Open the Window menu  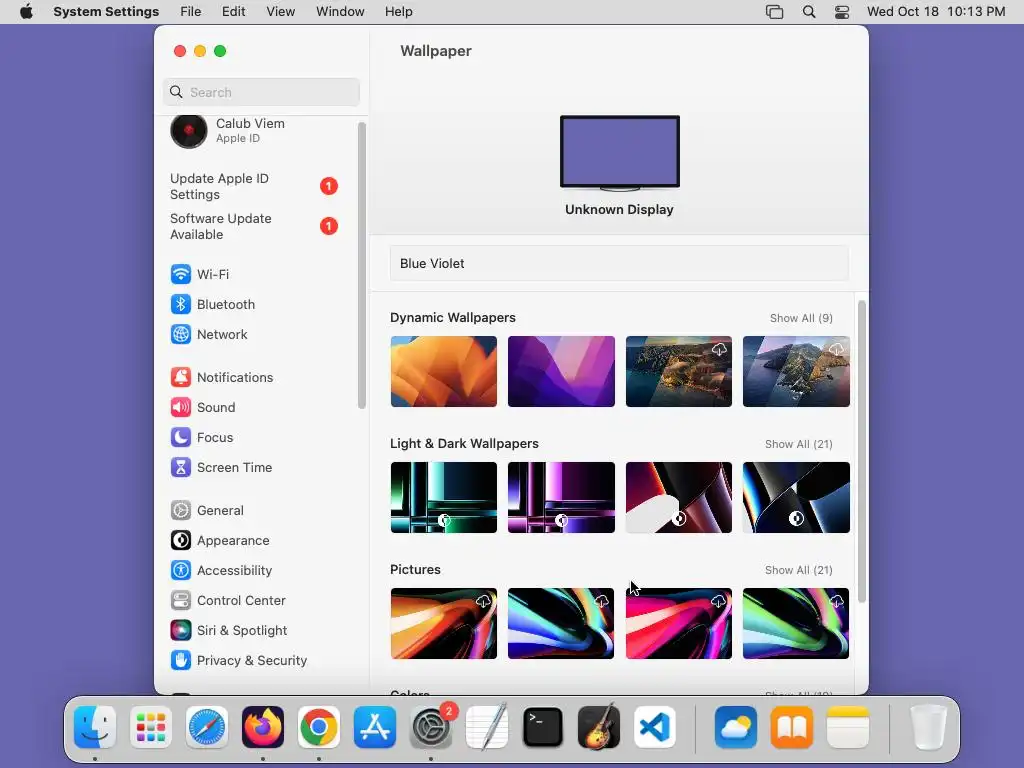click(x=340, y=12)
